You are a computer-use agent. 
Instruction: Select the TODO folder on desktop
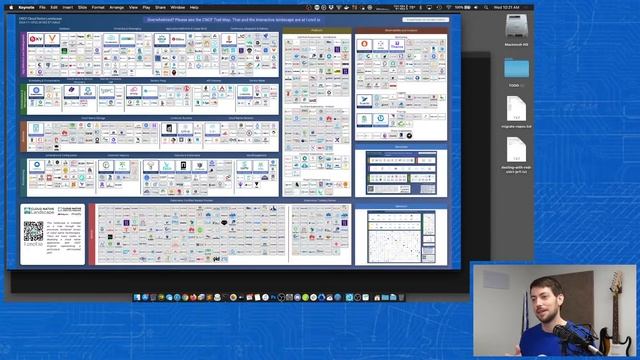pyautogui.click(x=516, y=69)
